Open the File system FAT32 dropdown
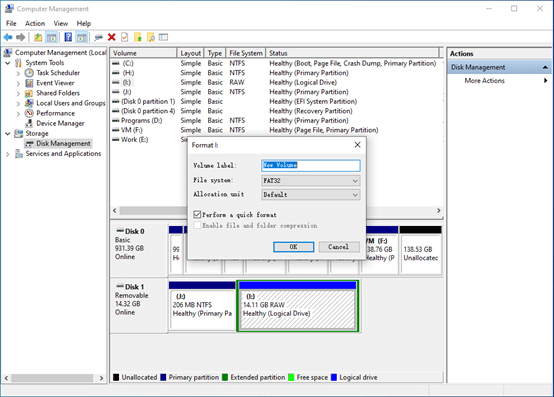This screenshot has width=554, height=397. click(x=311, y=180)
